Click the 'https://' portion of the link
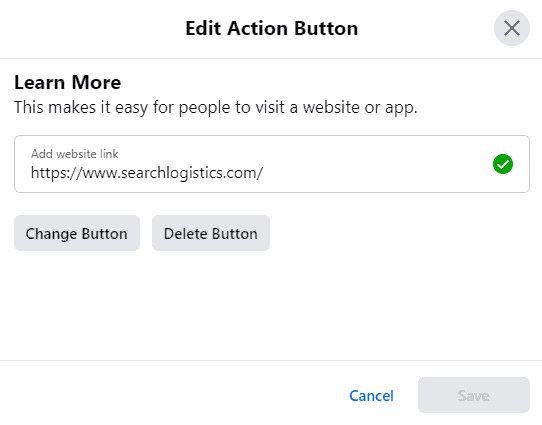This screenshot has width=542, height=425. coord(57,173)
